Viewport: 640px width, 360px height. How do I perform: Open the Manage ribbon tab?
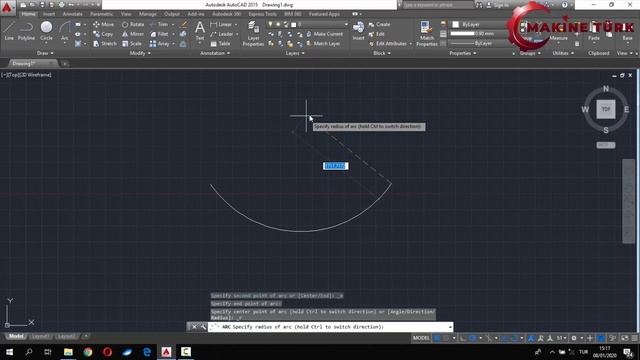point(148,14)
